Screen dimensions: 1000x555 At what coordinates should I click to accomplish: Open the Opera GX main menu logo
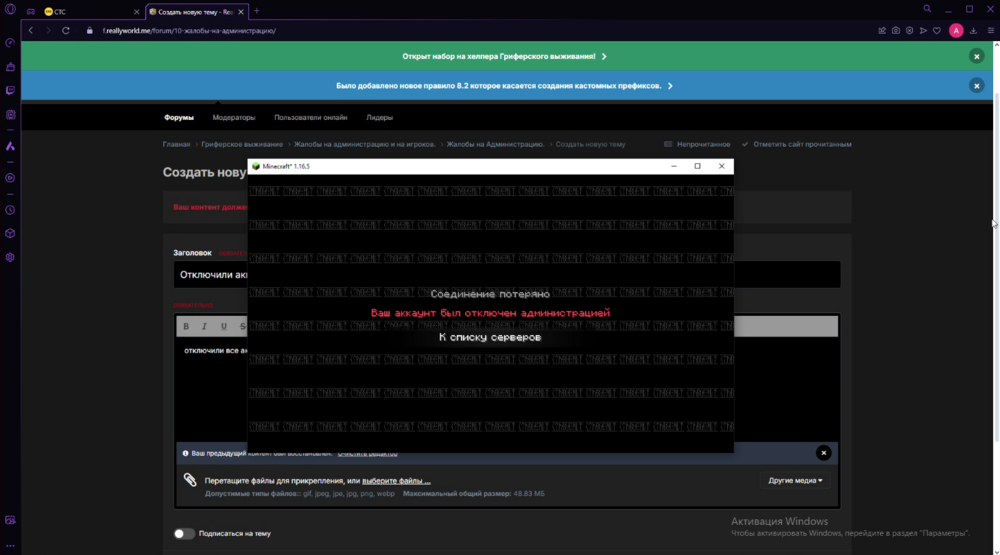click(x=10, y=10)
